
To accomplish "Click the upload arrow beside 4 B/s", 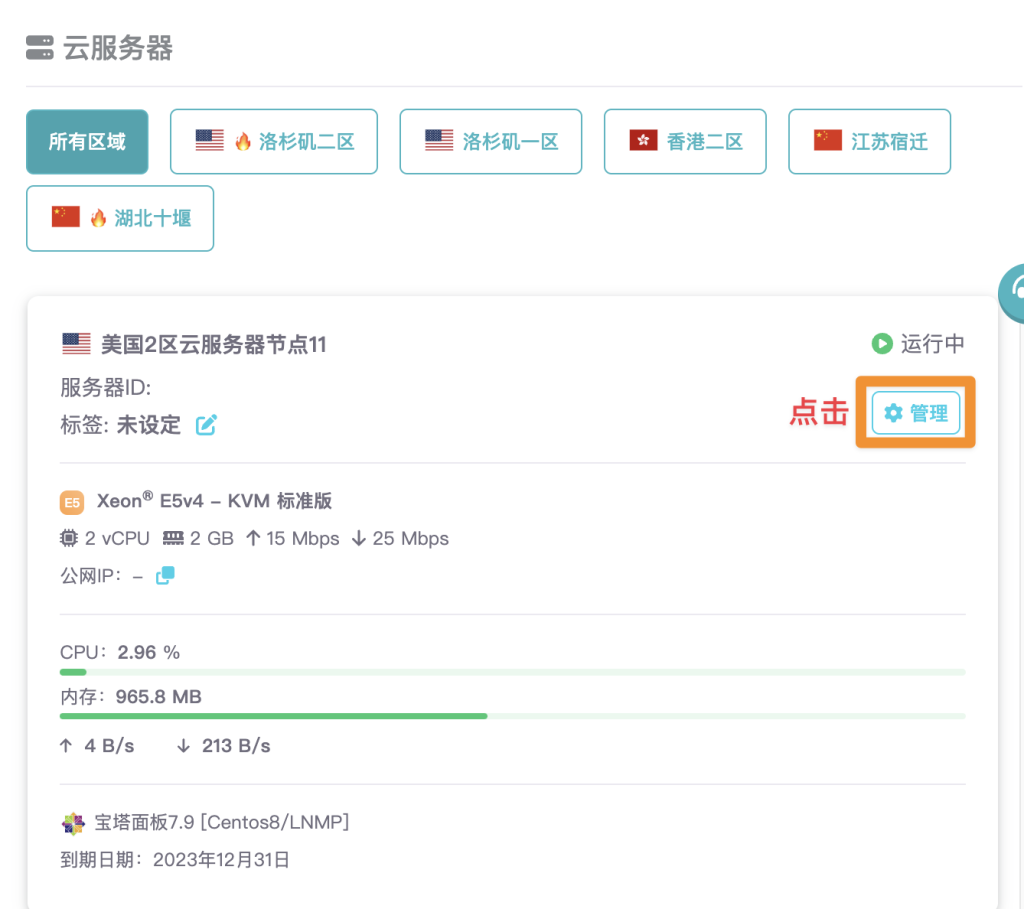I will tap(66, 746).
